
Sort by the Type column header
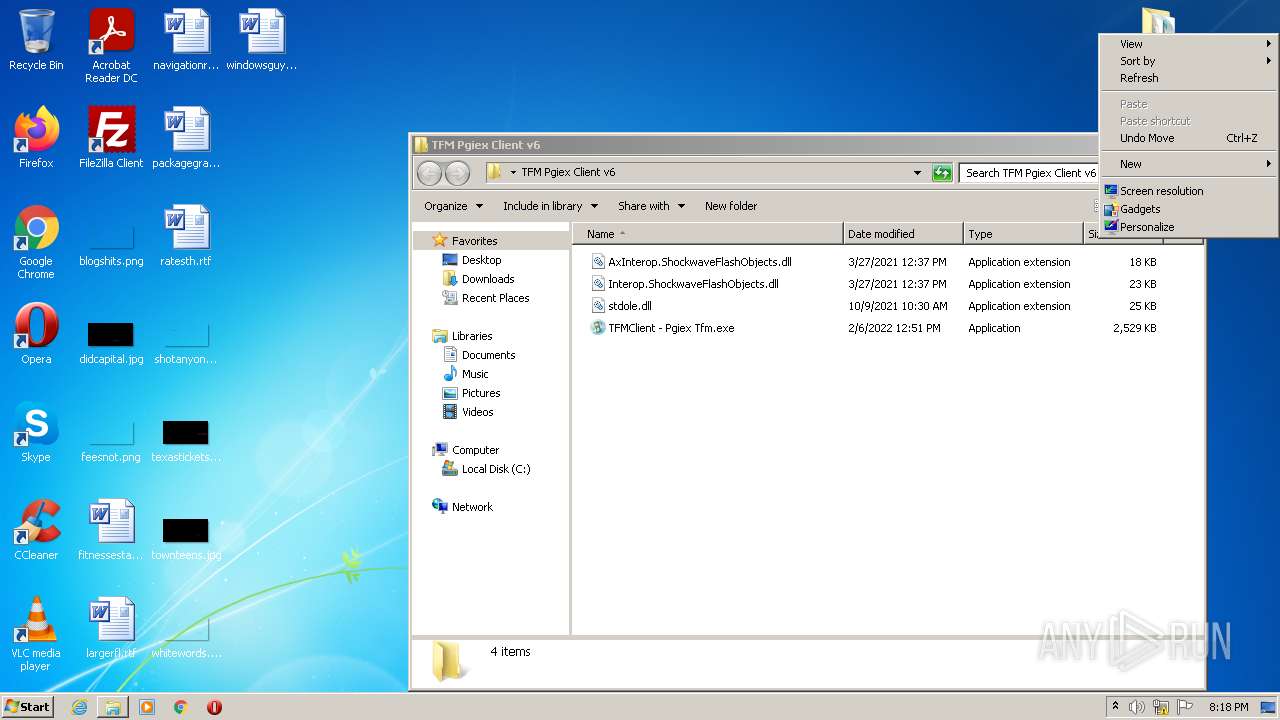click(1023, 234)
